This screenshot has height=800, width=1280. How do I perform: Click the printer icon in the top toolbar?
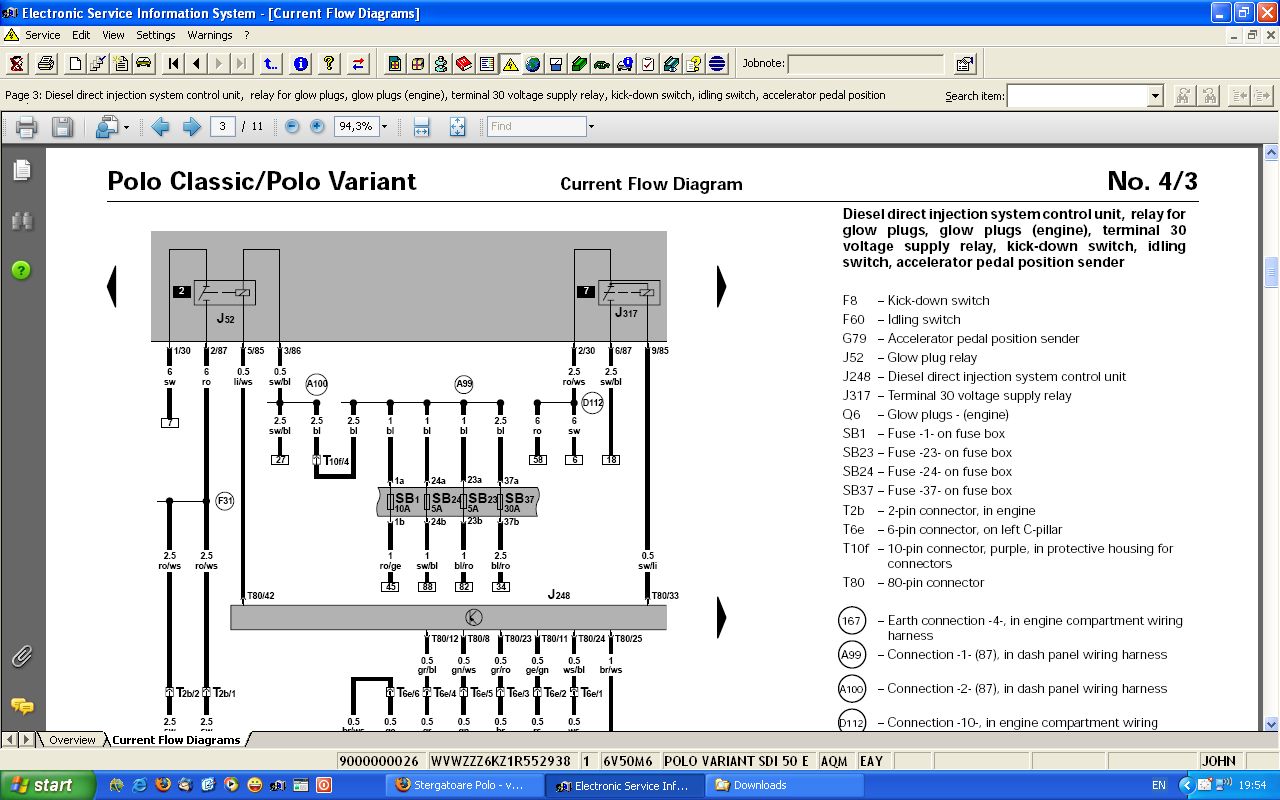tap(46, 64)
